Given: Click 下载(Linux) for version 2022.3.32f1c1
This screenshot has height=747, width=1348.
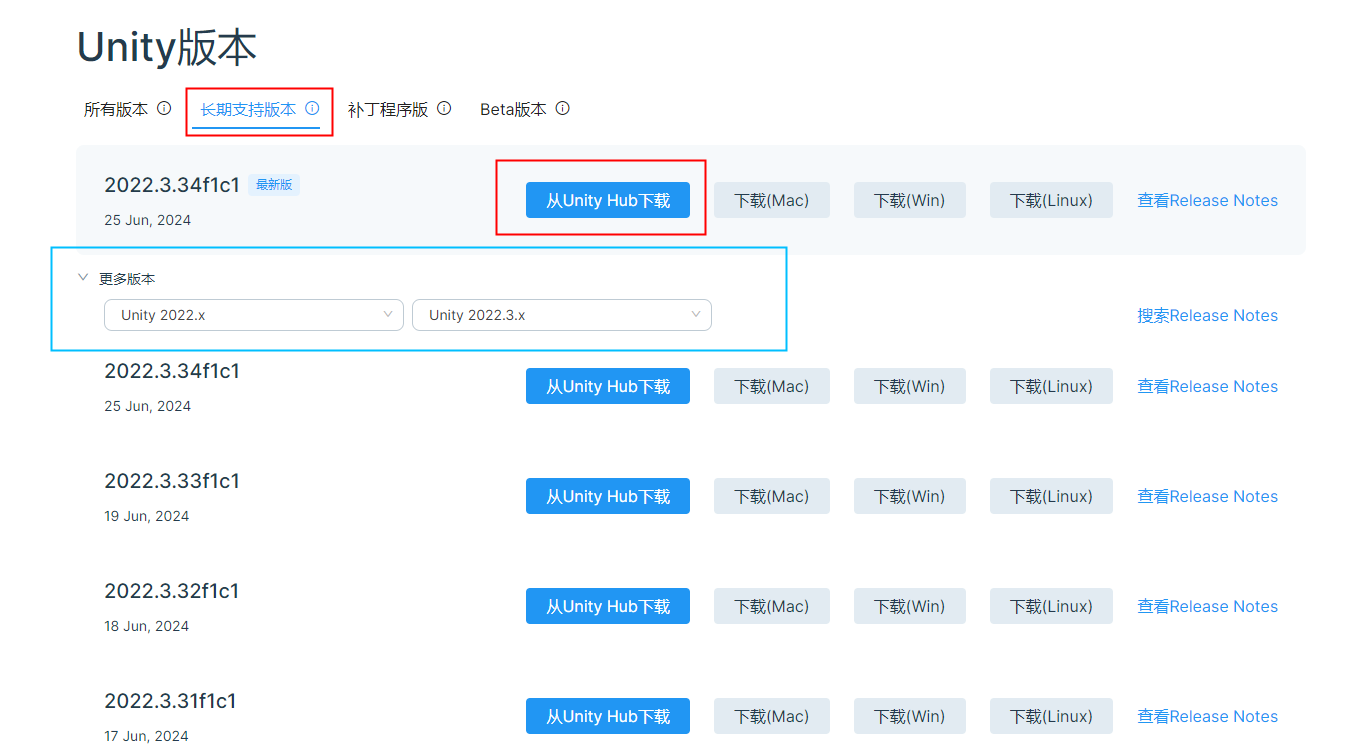Looking at the screenshot, I should tap(1051, 606).
